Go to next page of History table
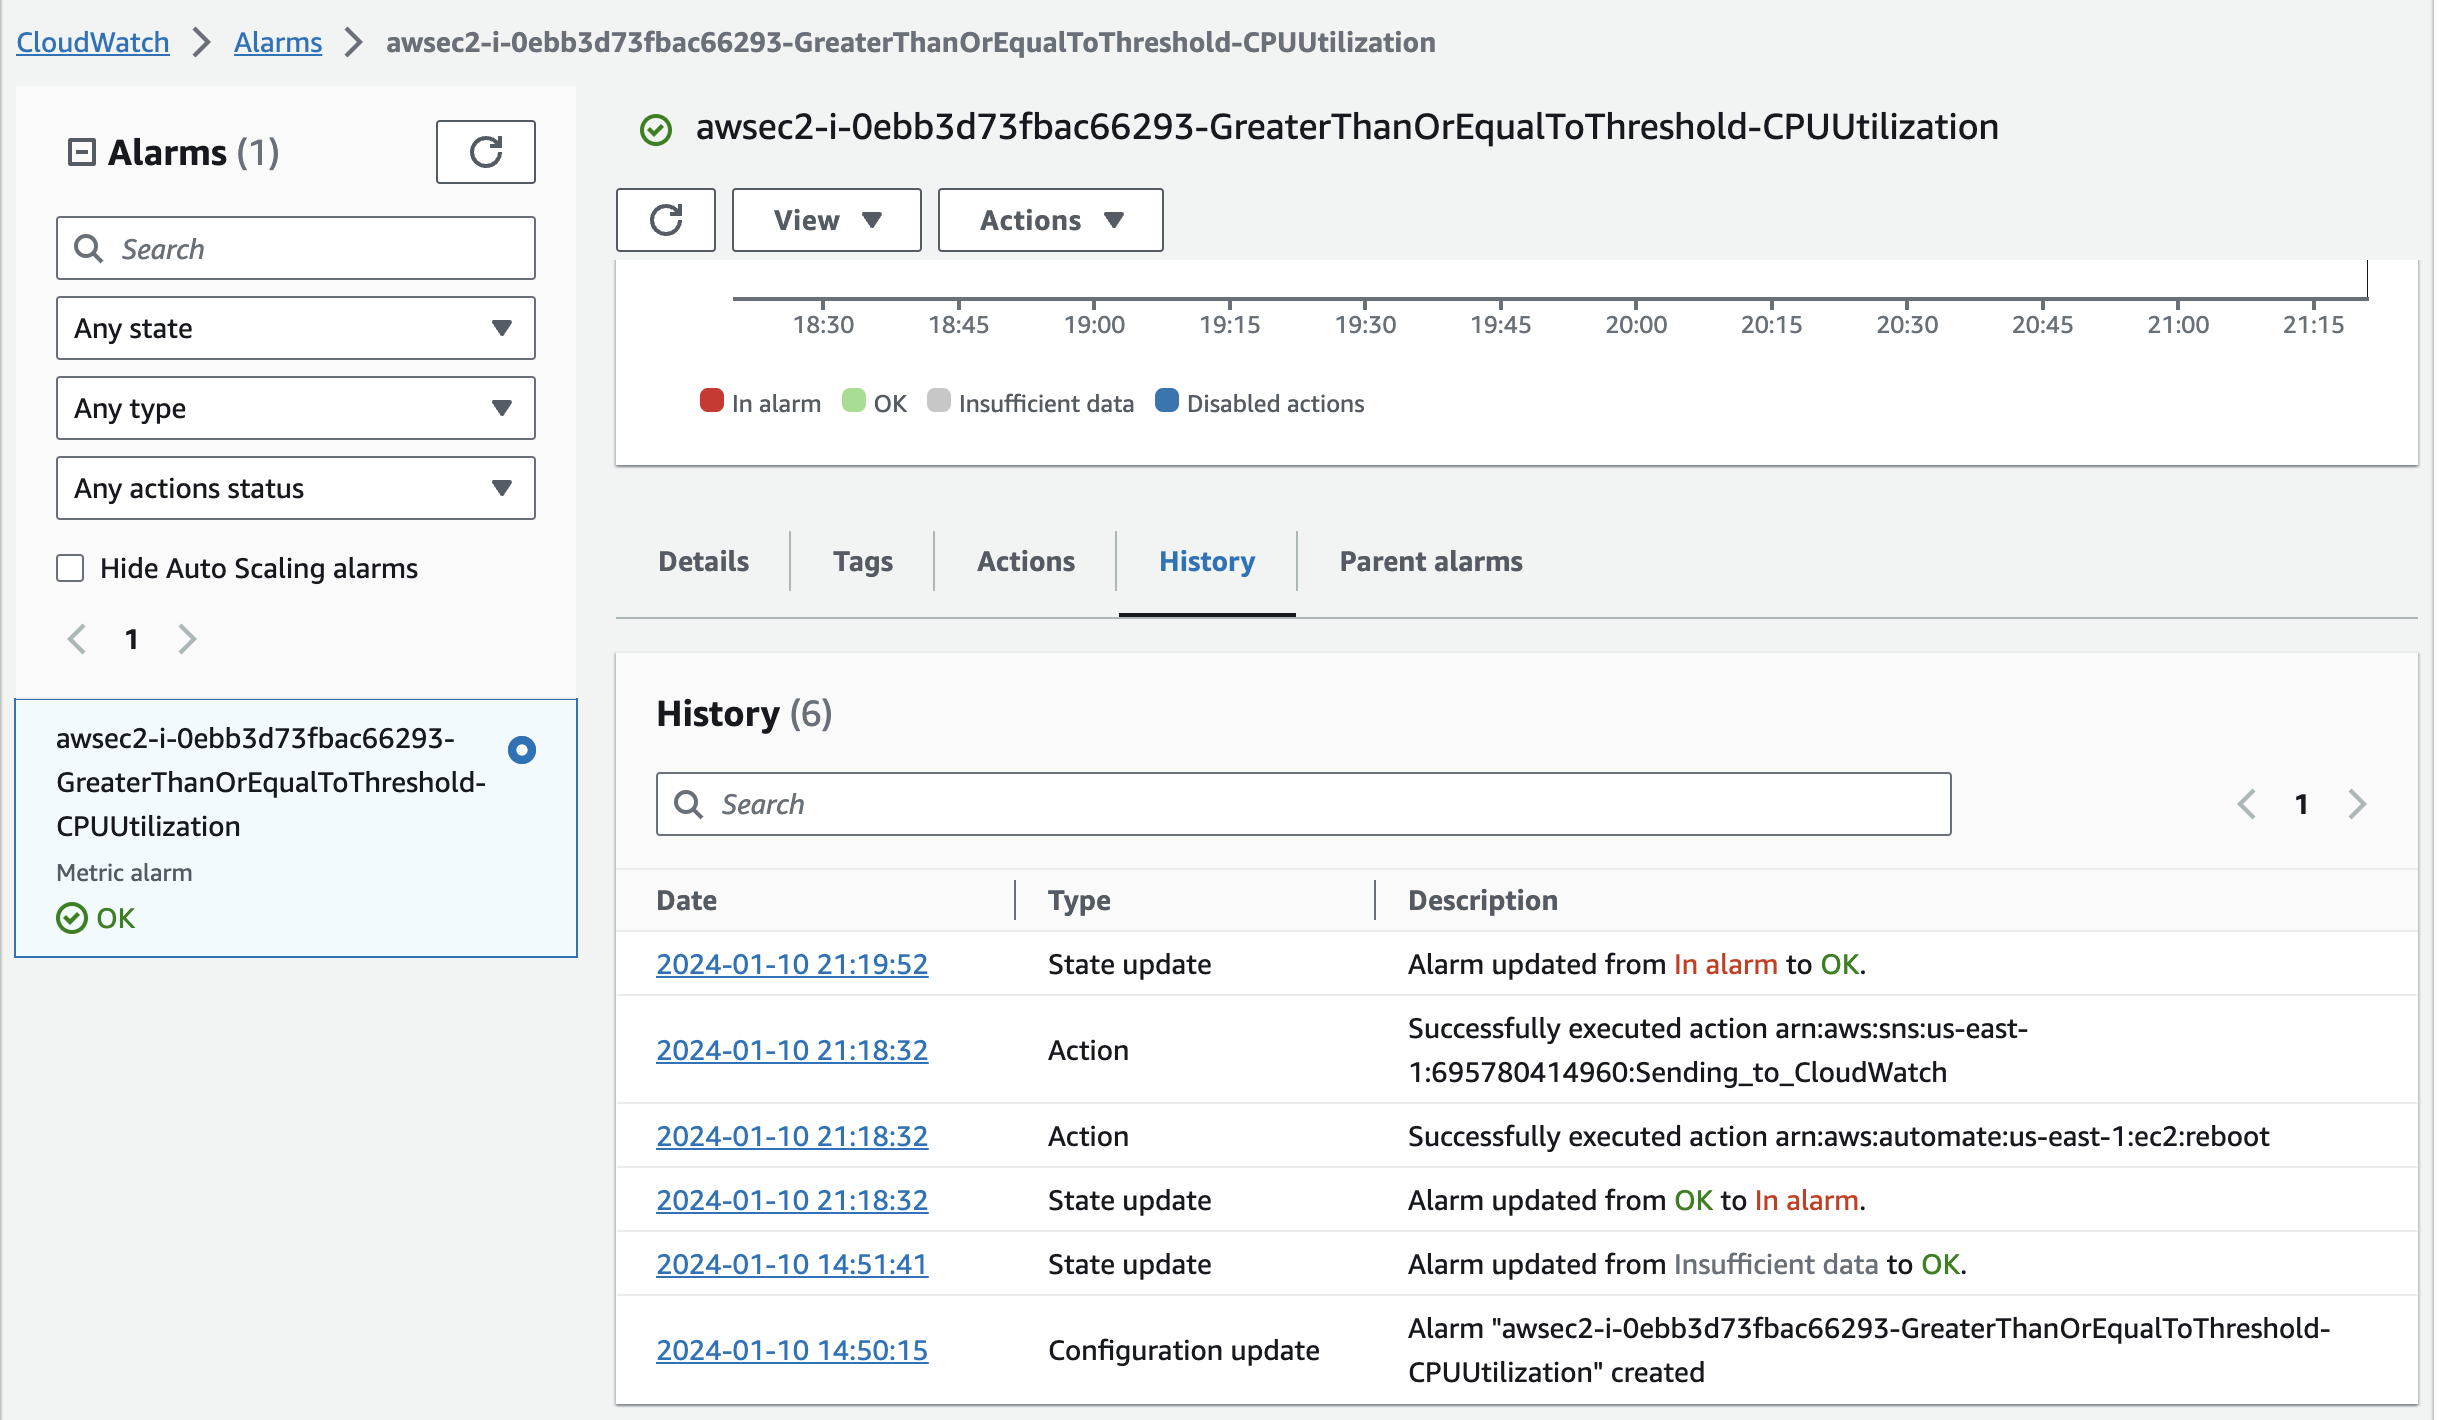Screen dimensions: 2440x1420 [2357, 804]
